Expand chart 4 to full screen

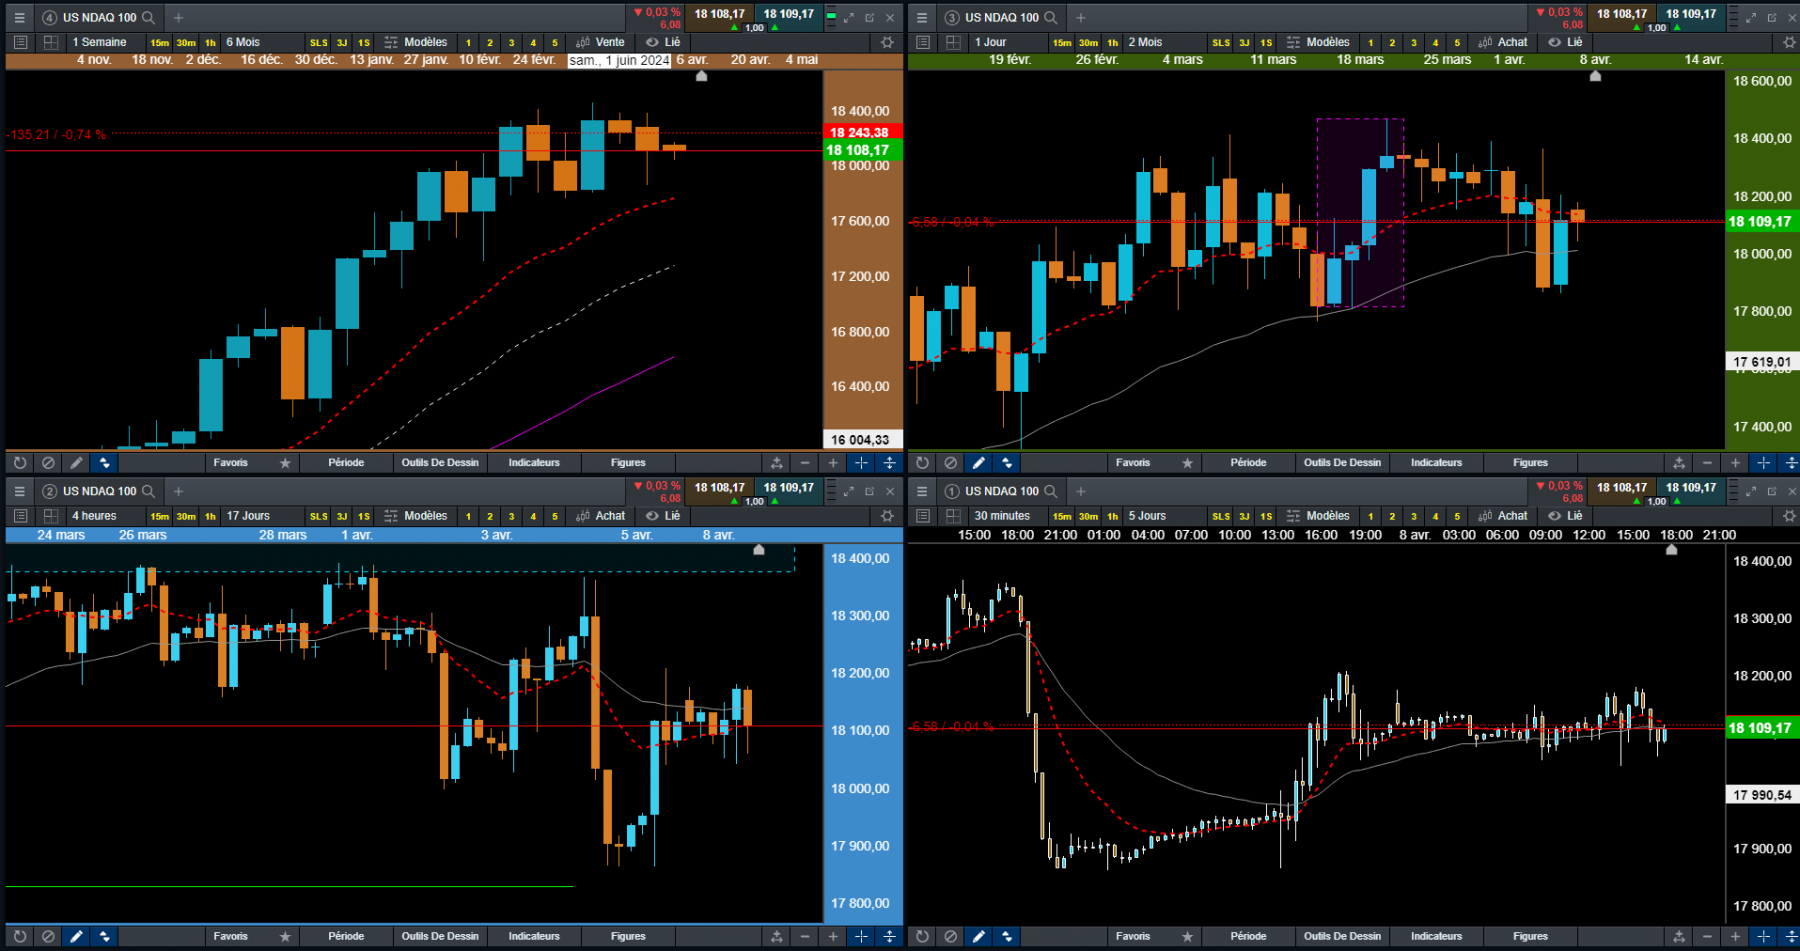[848, 17]
